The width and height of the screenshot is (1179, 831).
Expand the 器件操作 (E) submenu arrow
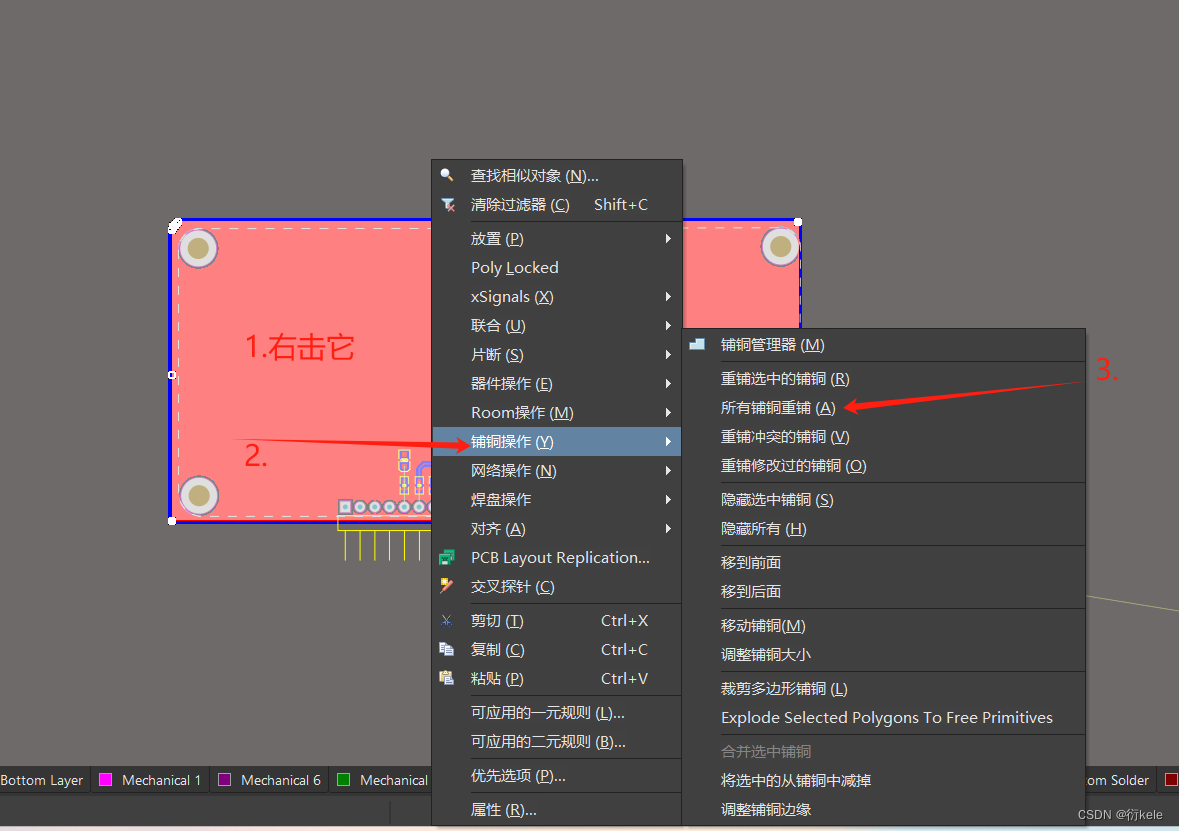(668, 384)
